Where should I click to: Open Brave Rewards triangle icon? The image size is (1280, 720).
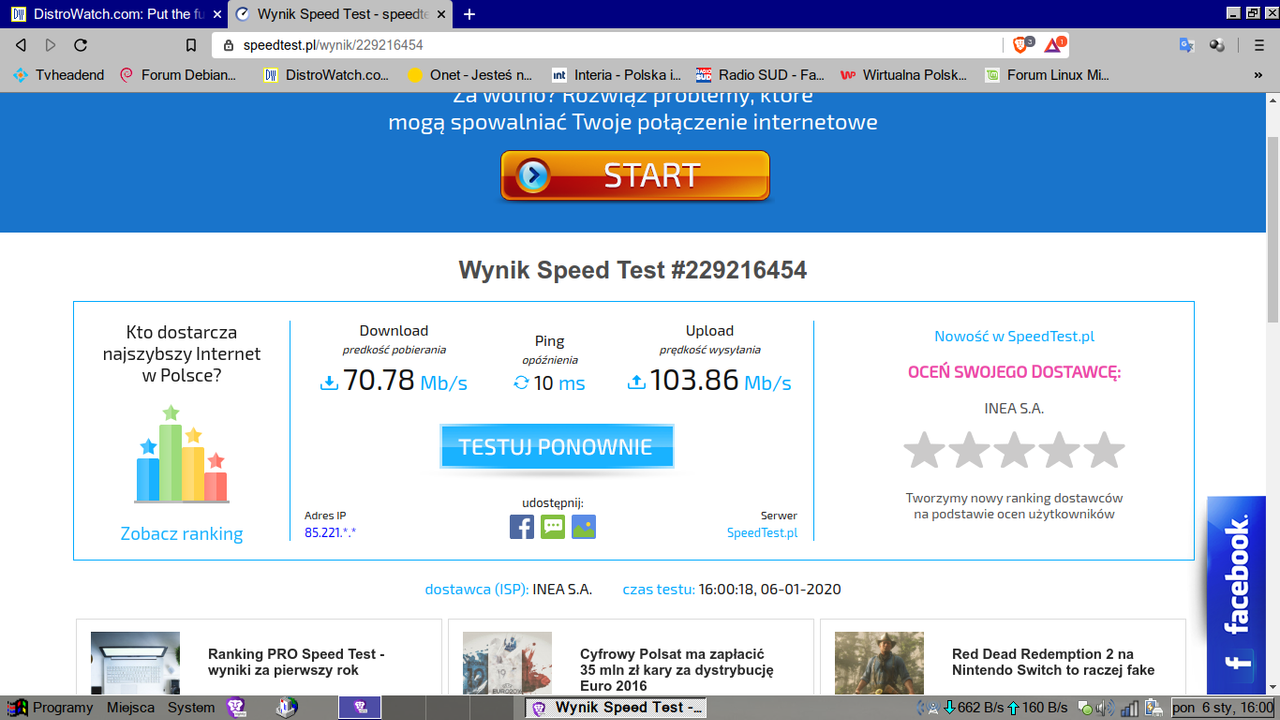pos(1055,45)
